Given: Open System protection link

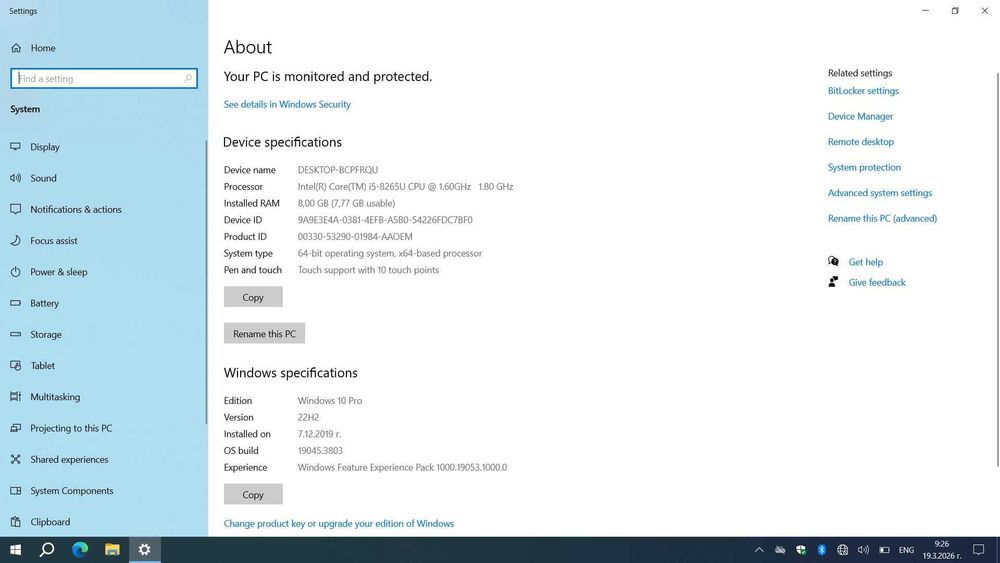Looking at the screenshot, I should (x=864, y=167).
